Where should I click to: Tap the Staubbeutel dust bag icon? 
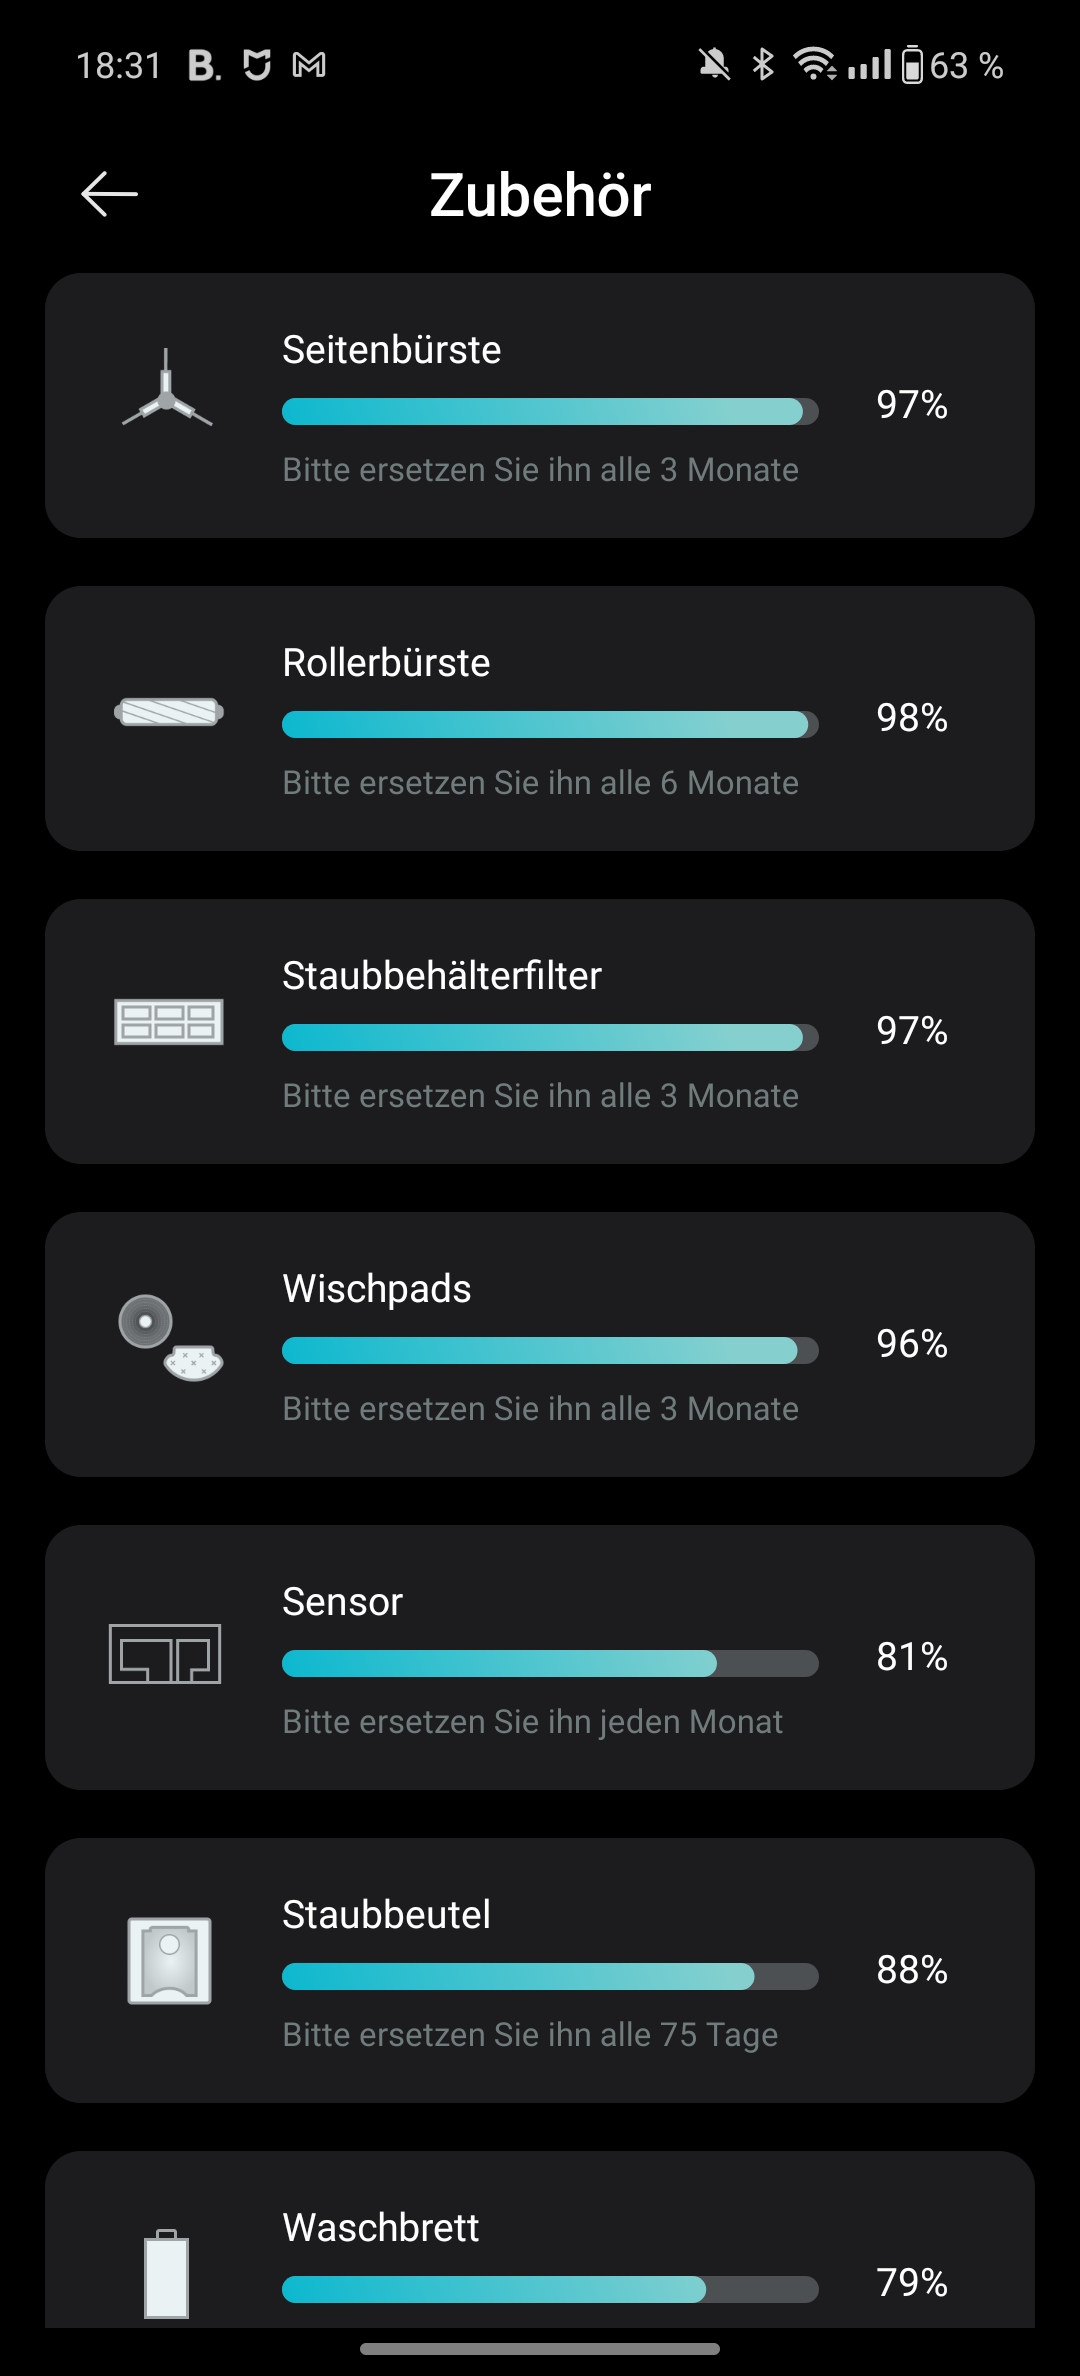tap(169, 1960)
